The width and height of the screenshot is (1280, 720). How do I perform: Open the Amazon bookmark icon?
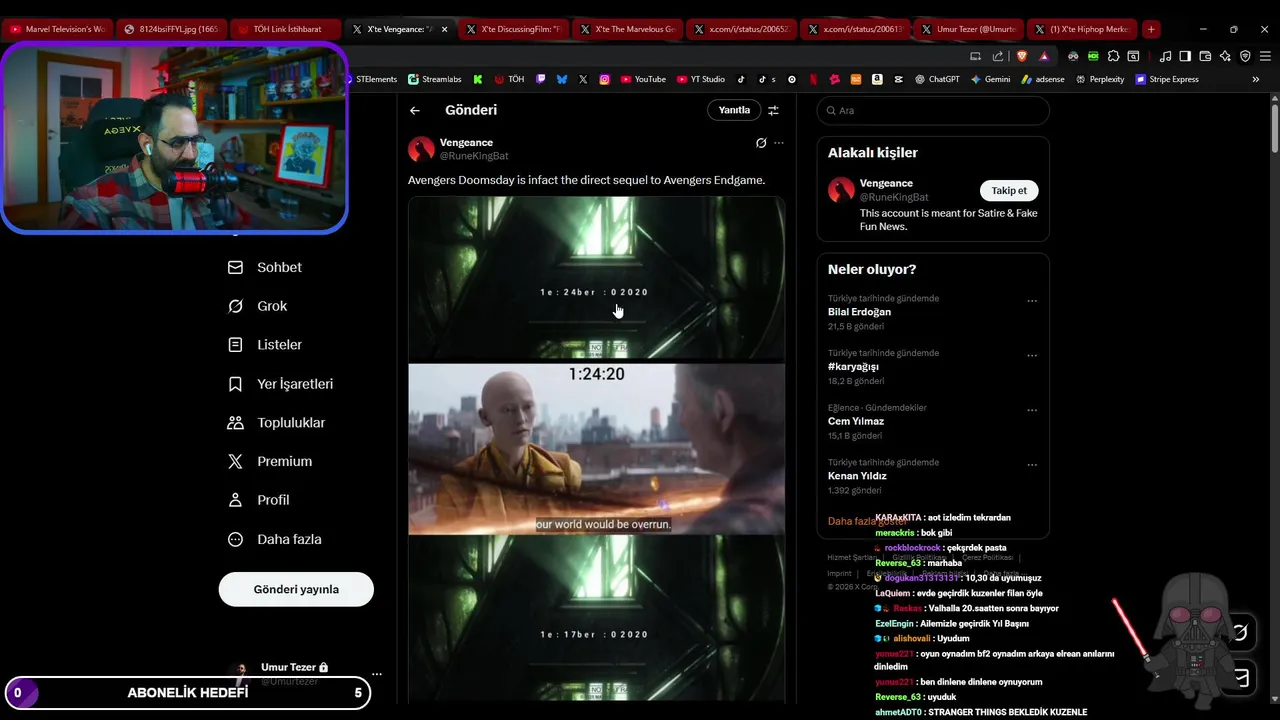tap(877, 79)
